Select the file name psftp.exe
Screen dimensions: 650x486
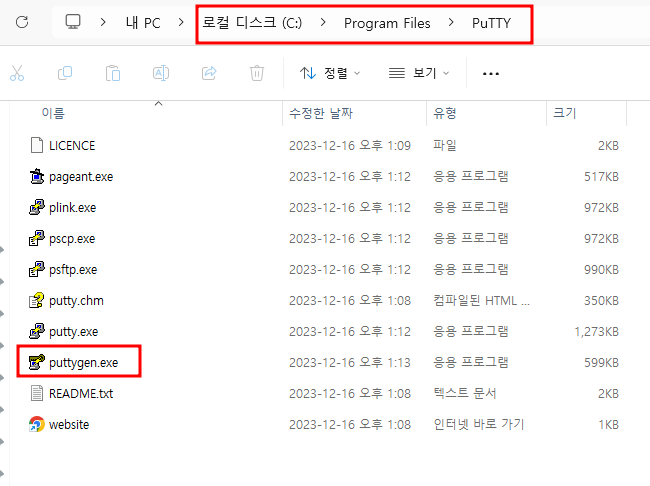(x=73, y=270)
